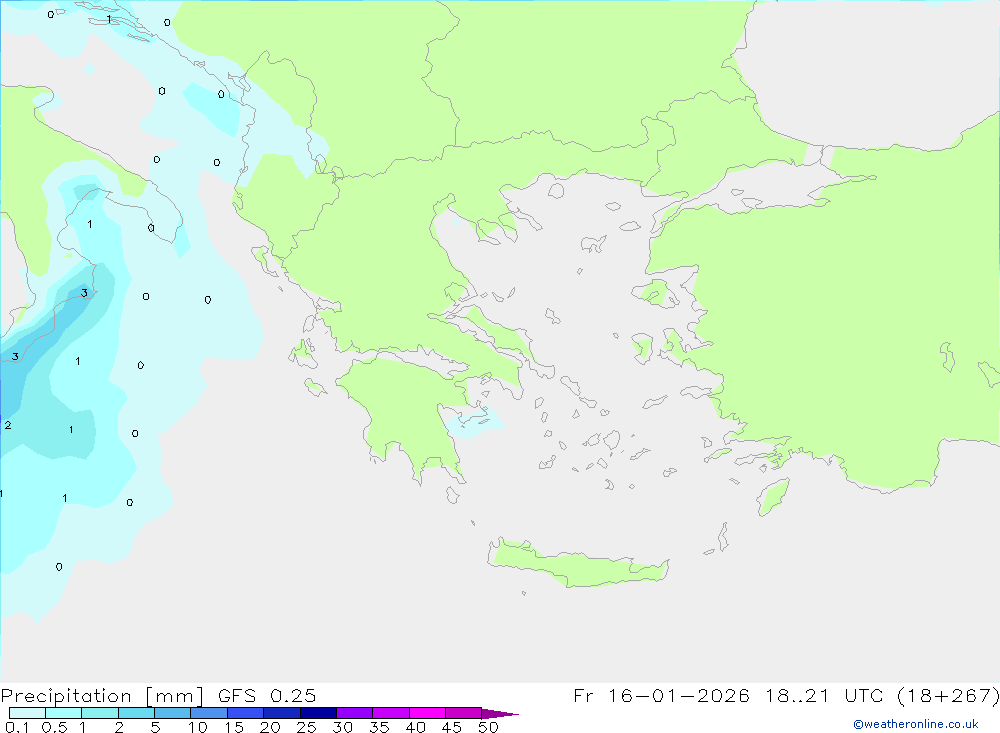The image size is (1000, 733).
Task: Select the 0.5–1 mm legend color swatch
Action: 64,713
